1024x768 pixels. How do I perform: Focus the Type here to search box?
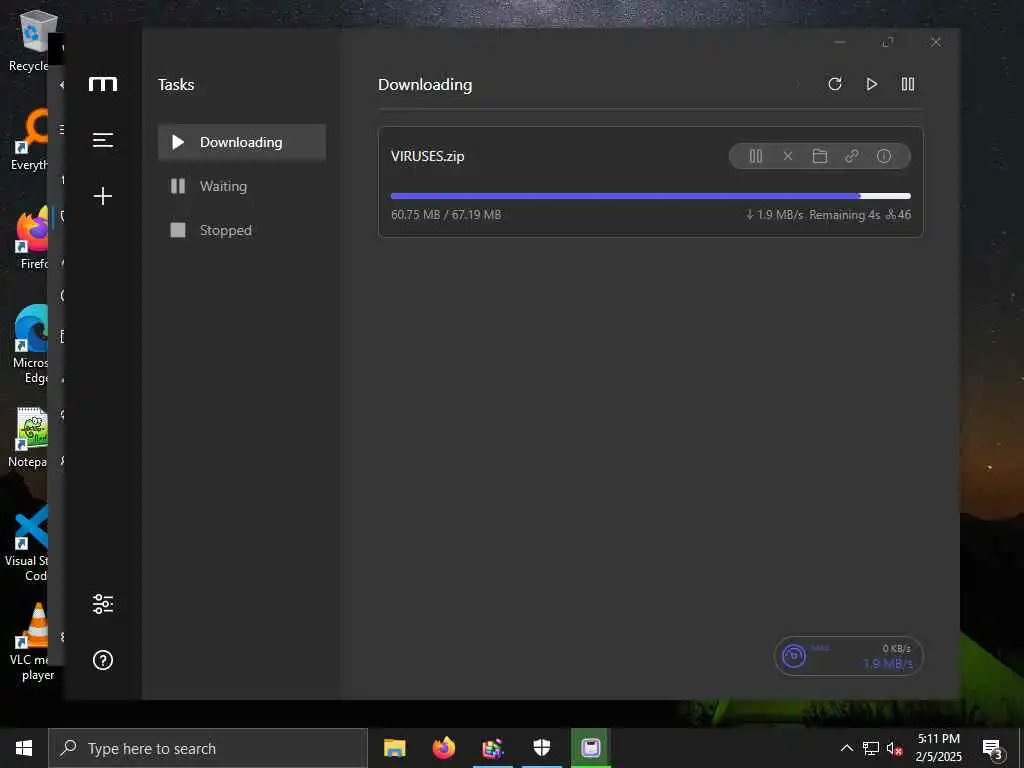tap(208, 748)
